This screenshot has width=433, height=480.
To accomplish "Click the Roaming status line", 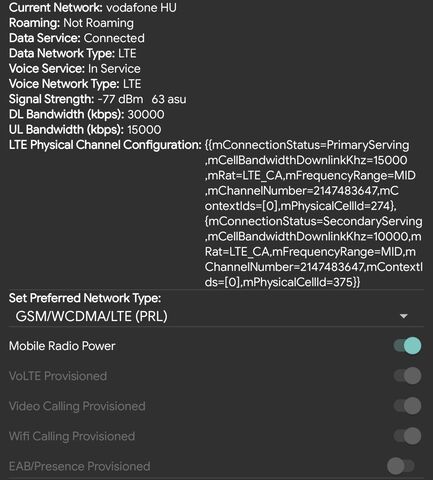I will 71,23.
